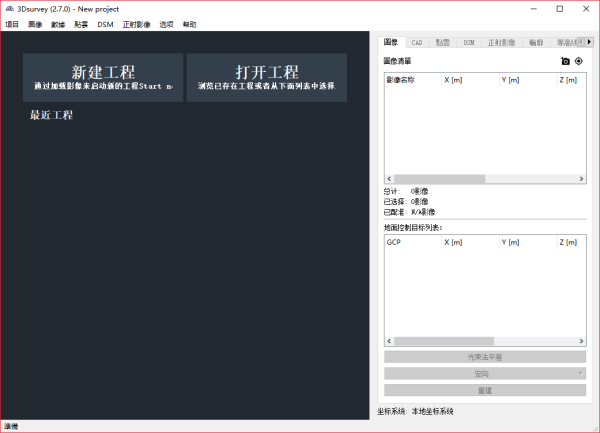Click the target icon beside camera icon

578,61
